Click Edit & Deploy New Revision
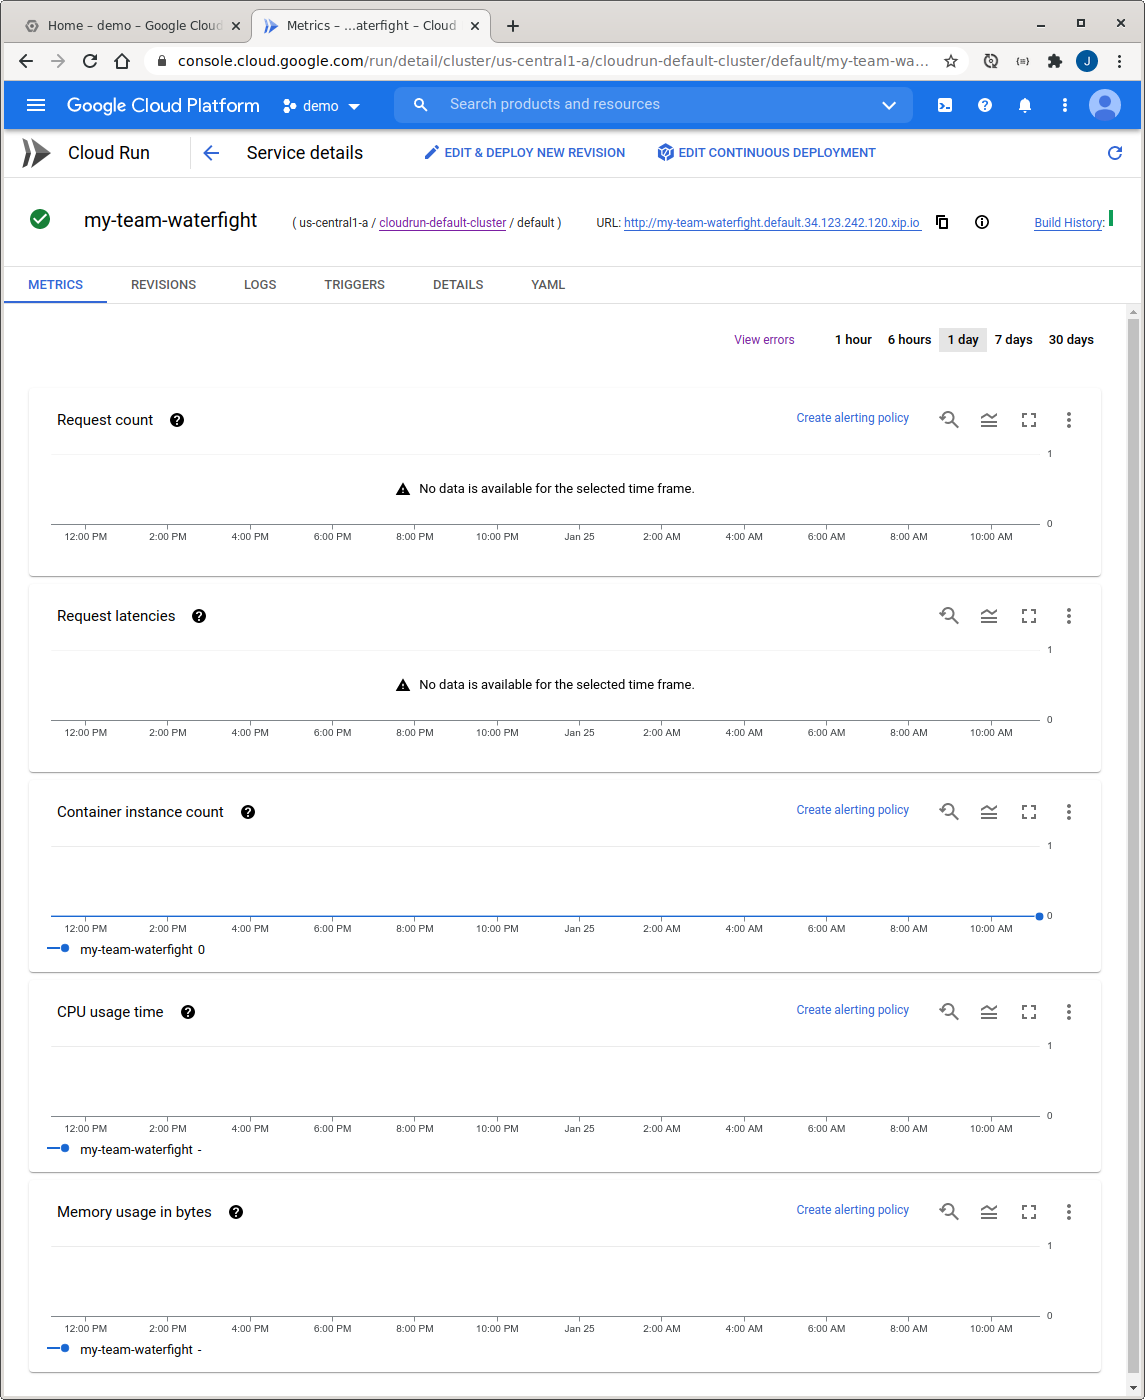The width and height of the screenshot is (1145, 1400). [525, 153]
